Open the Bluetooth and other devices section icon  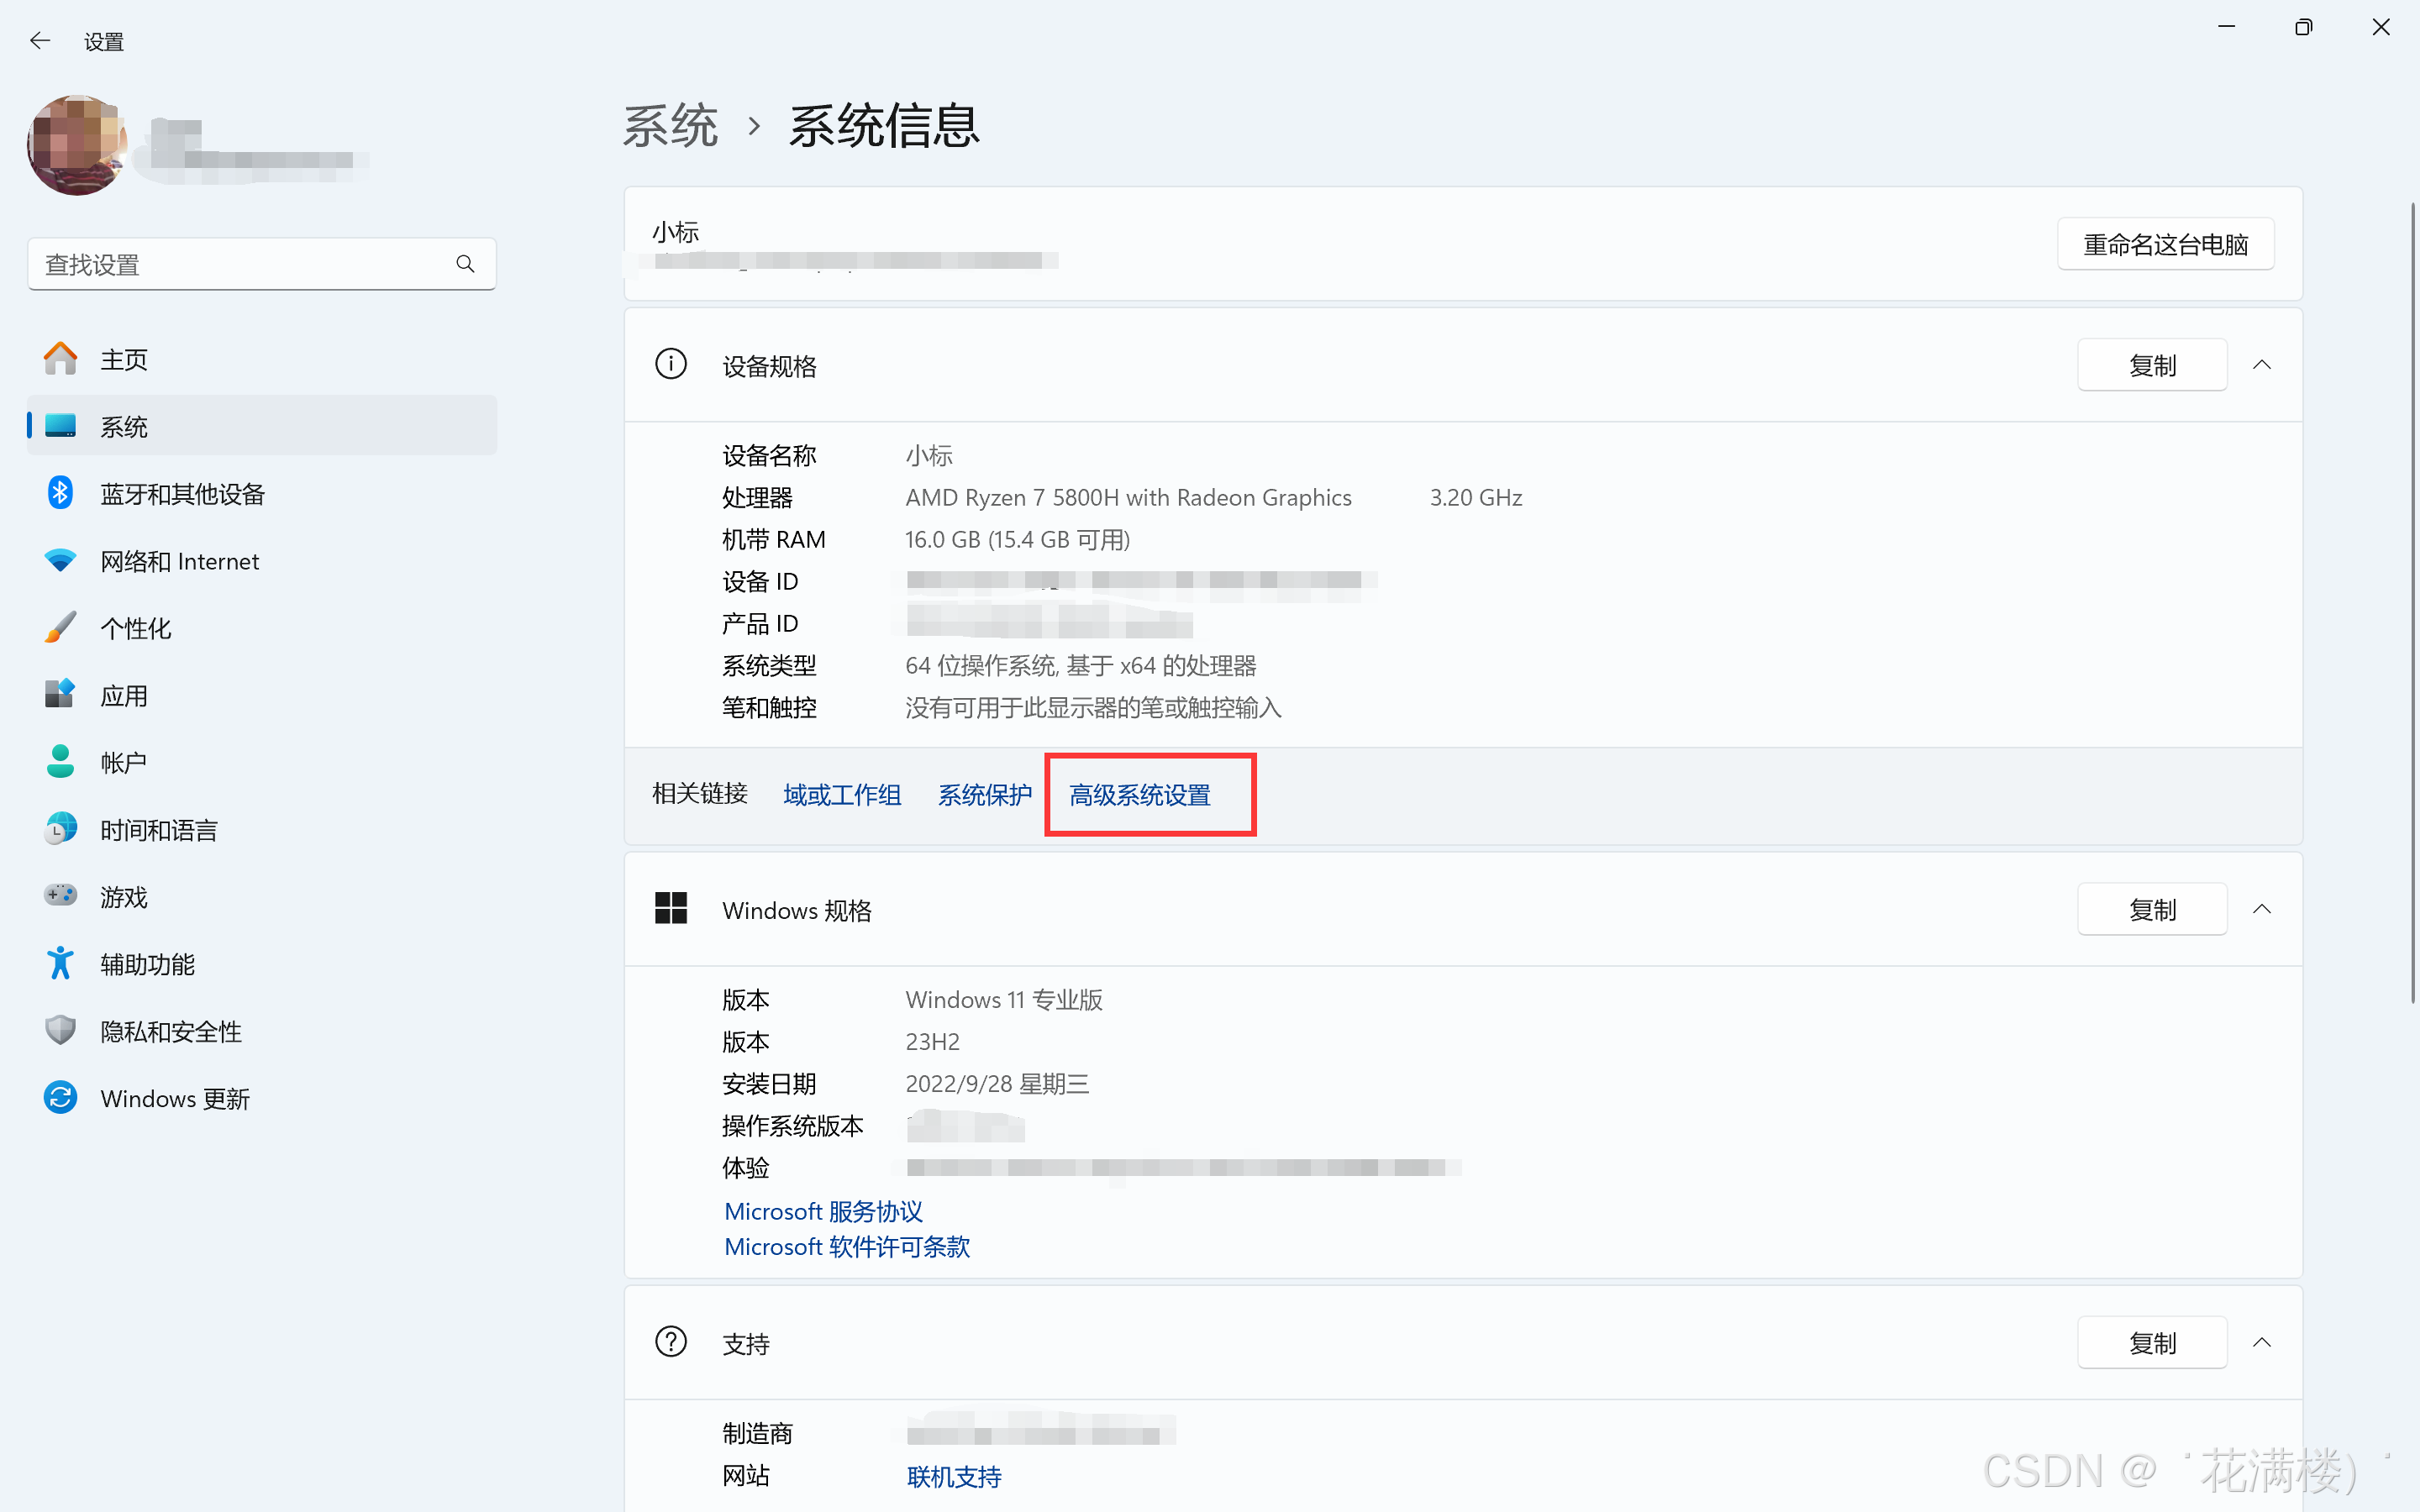pos(60,493)
